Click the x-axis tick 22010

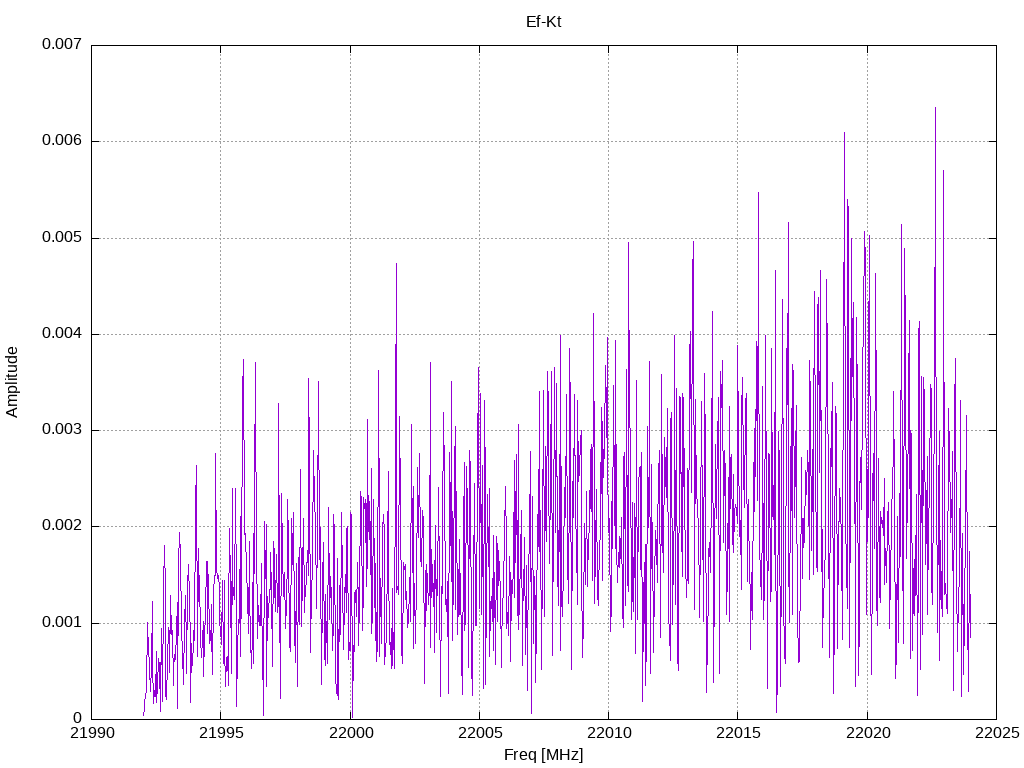coord(609,733)
